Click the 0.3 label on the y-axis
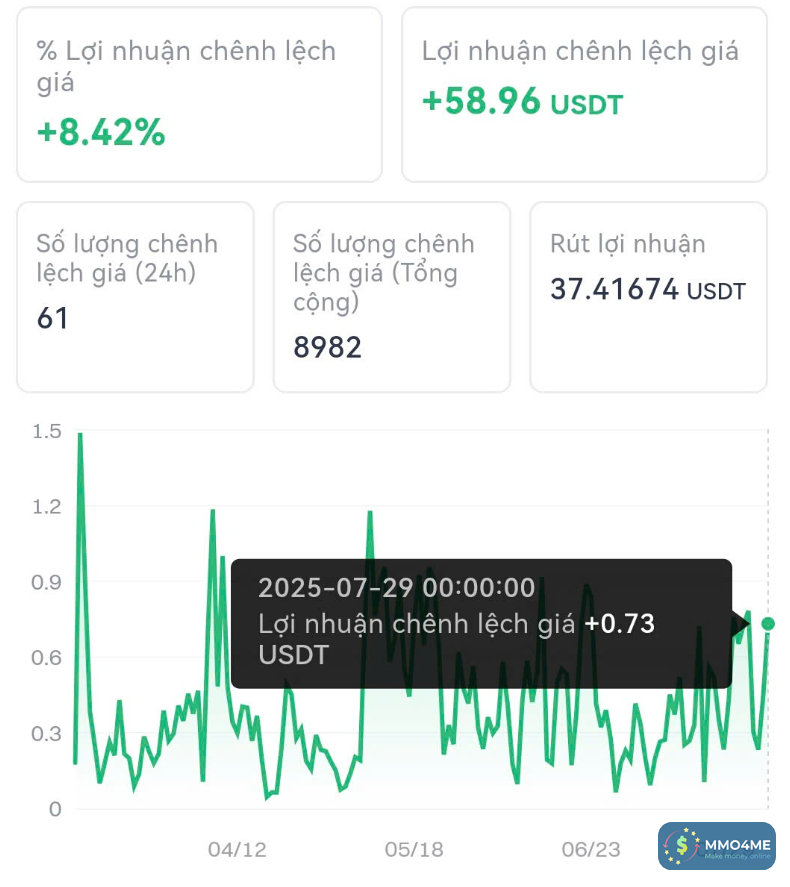 [47, 733]
